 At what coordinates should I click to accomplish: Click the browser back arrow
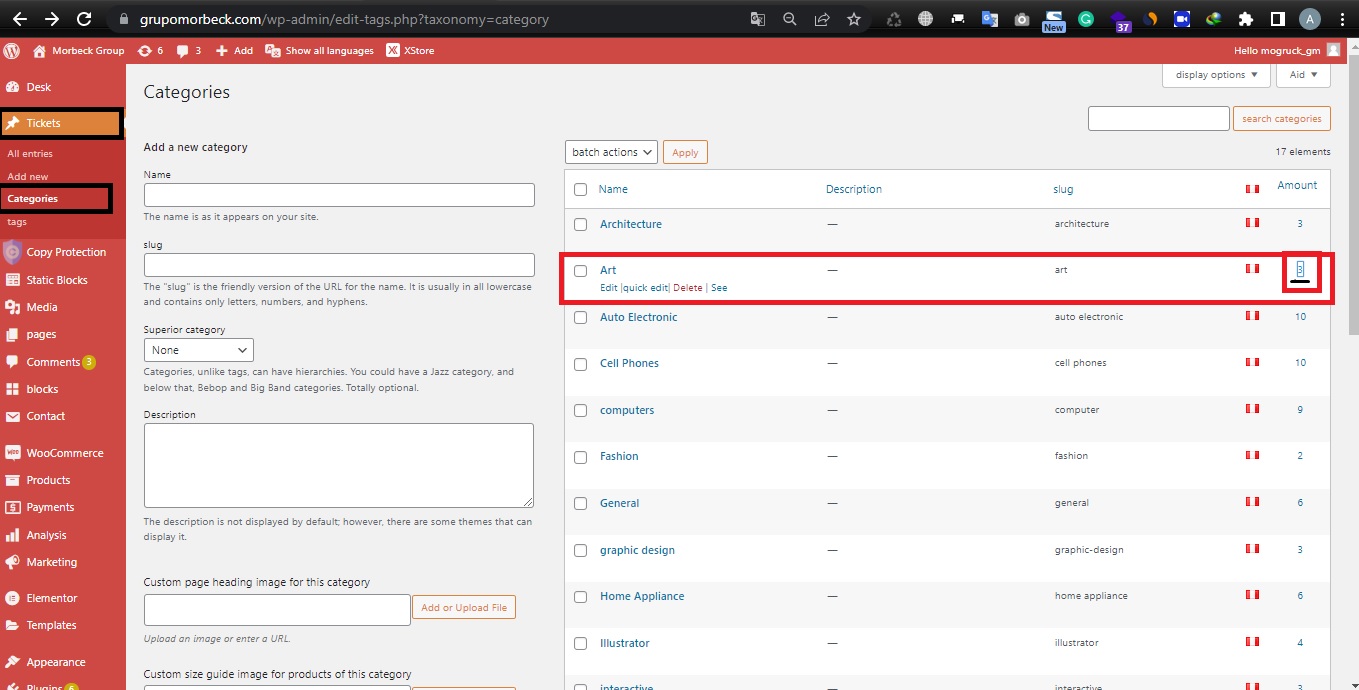coord(19,19)
